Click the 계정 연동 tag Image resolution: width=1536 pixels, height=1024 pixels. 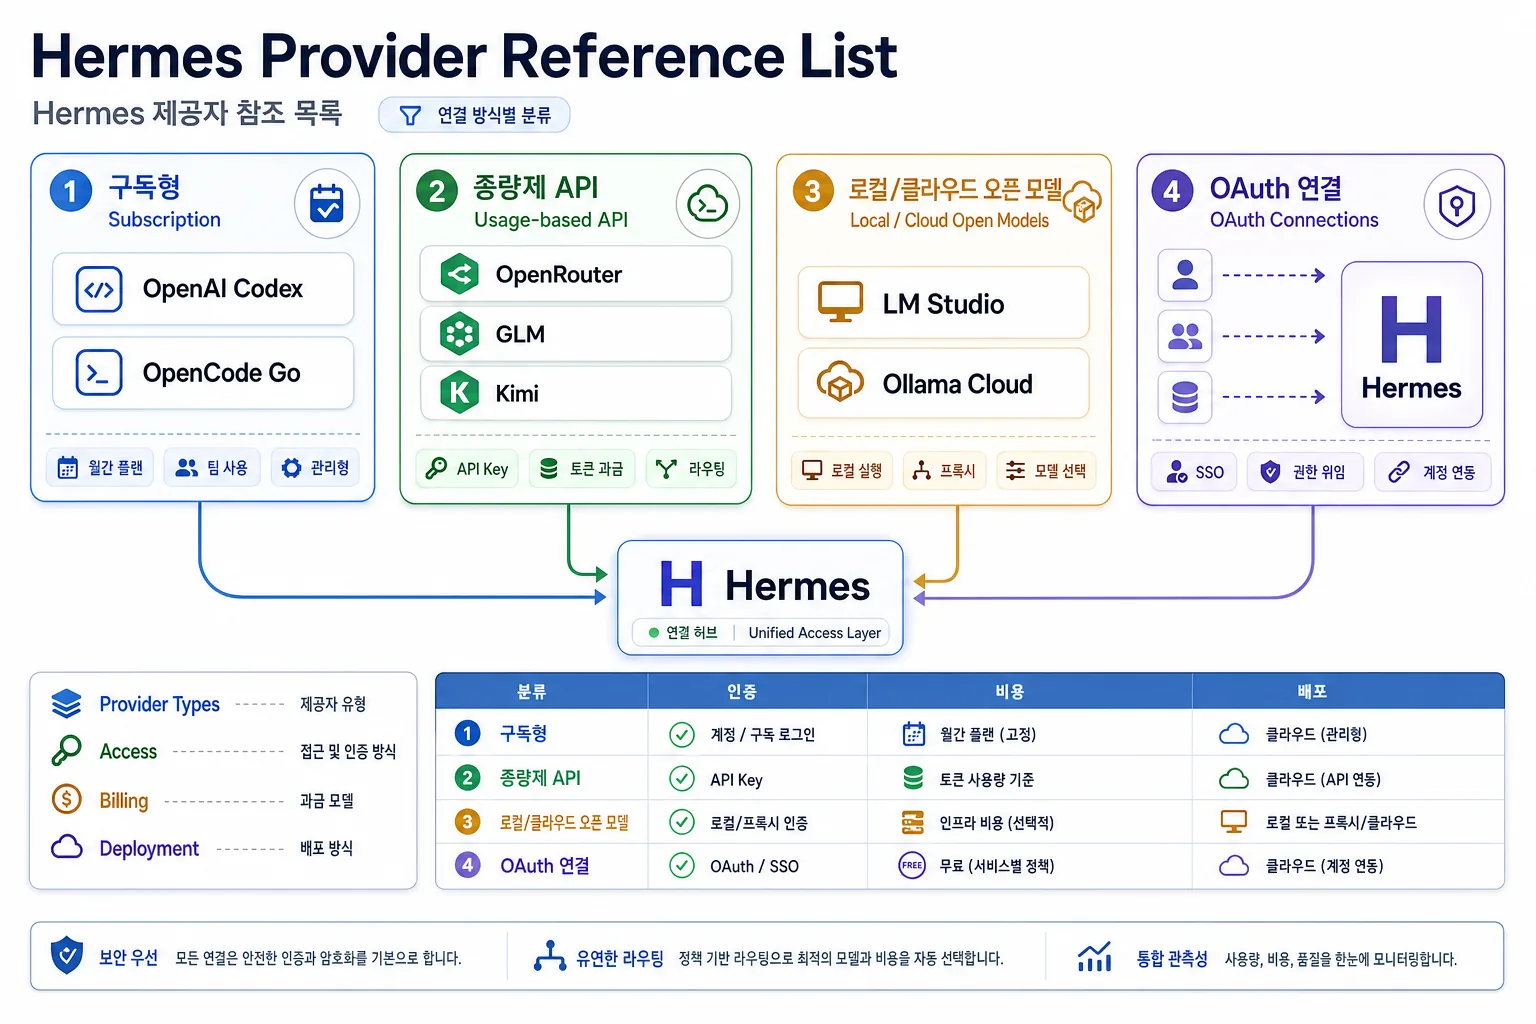(1433, 471)
